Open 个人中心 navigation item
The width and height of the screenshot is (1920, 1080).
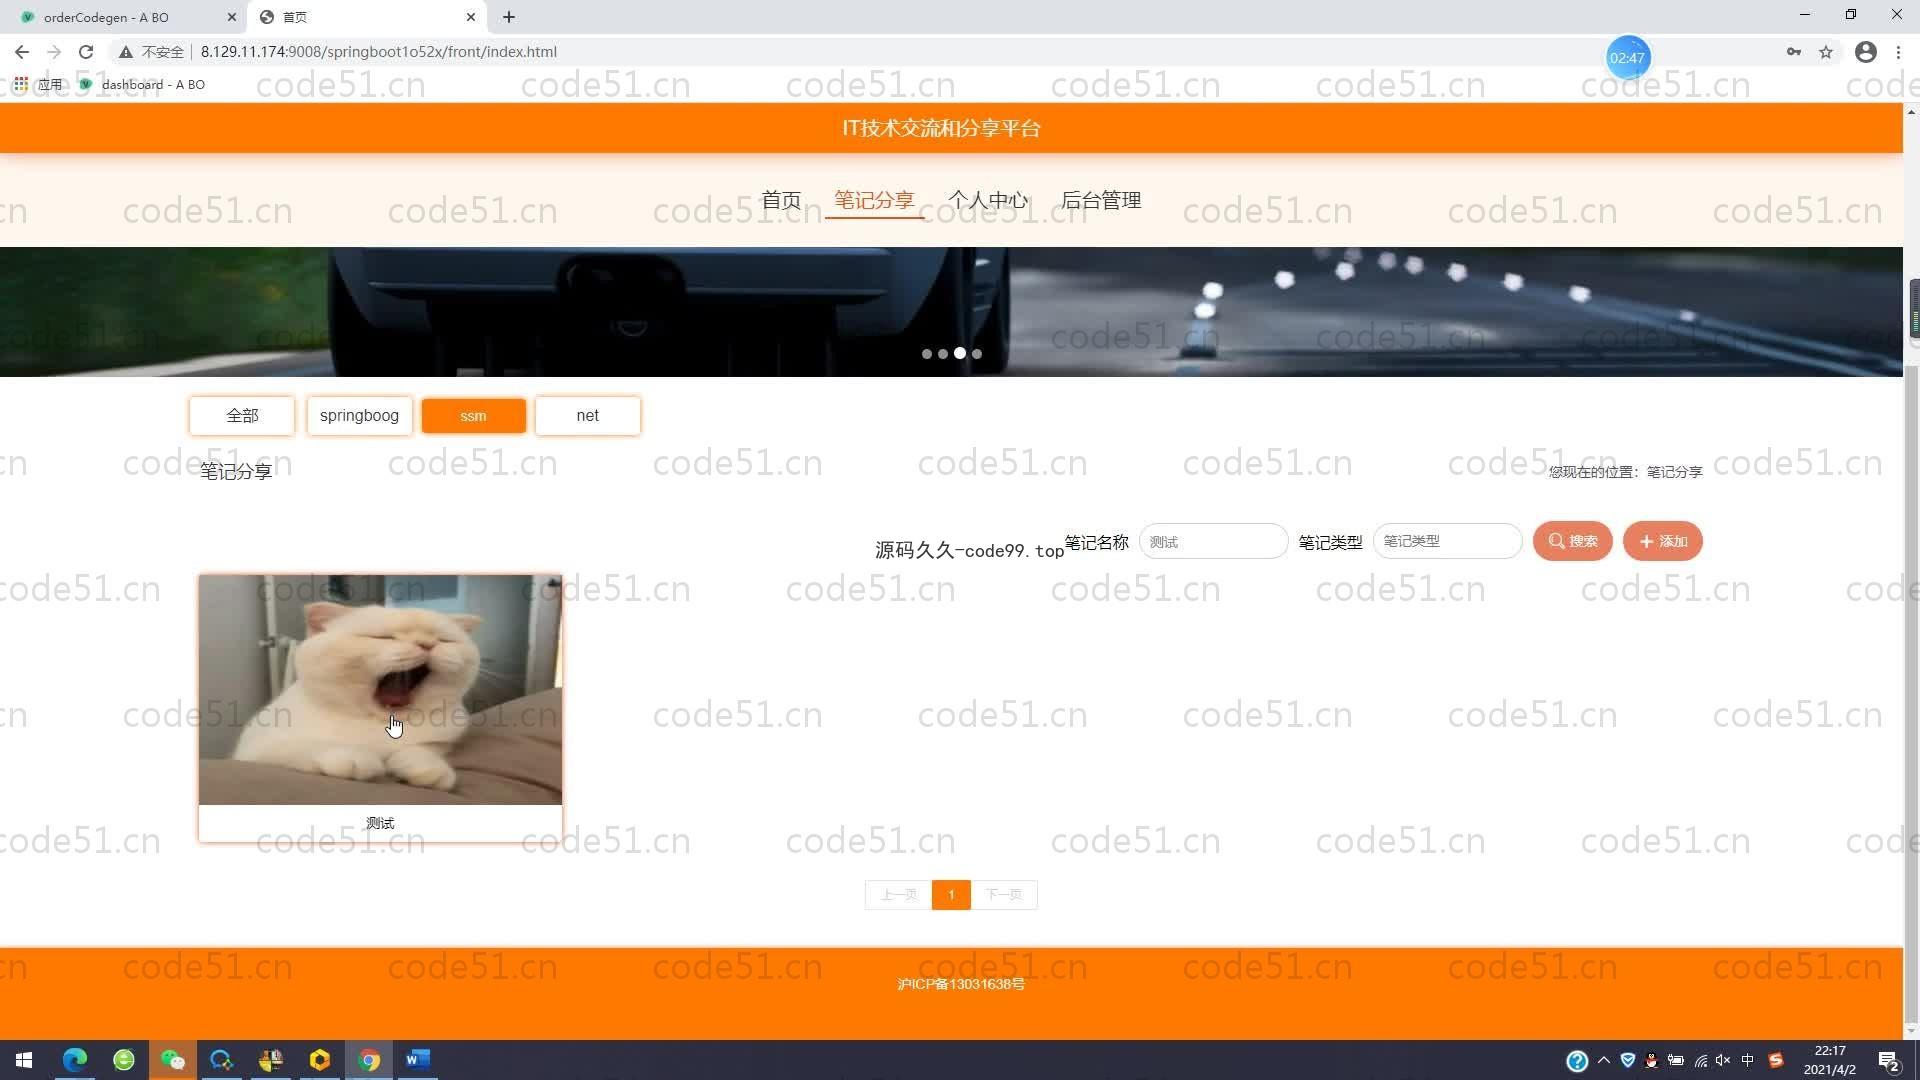988,200
